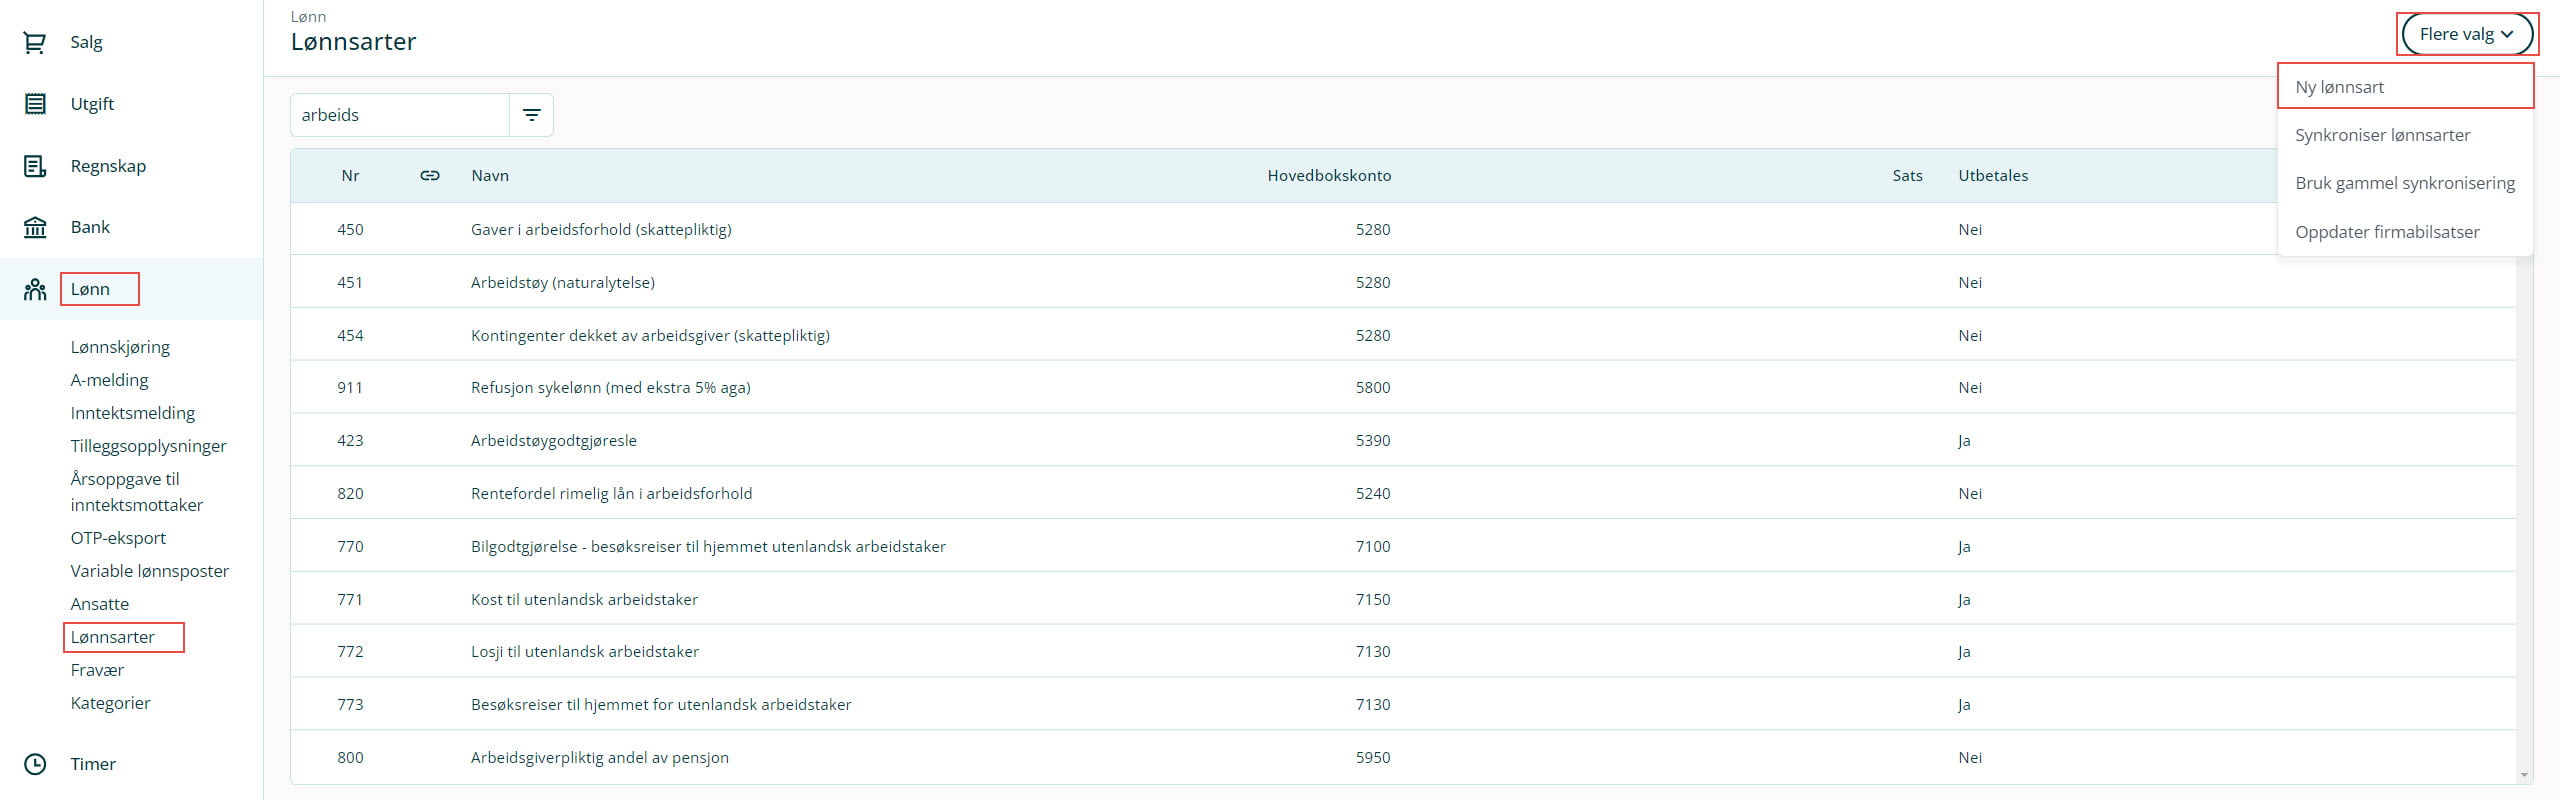Sort by Sats column header
The image size is (2560, 800).
click(x=1907, y=176)
